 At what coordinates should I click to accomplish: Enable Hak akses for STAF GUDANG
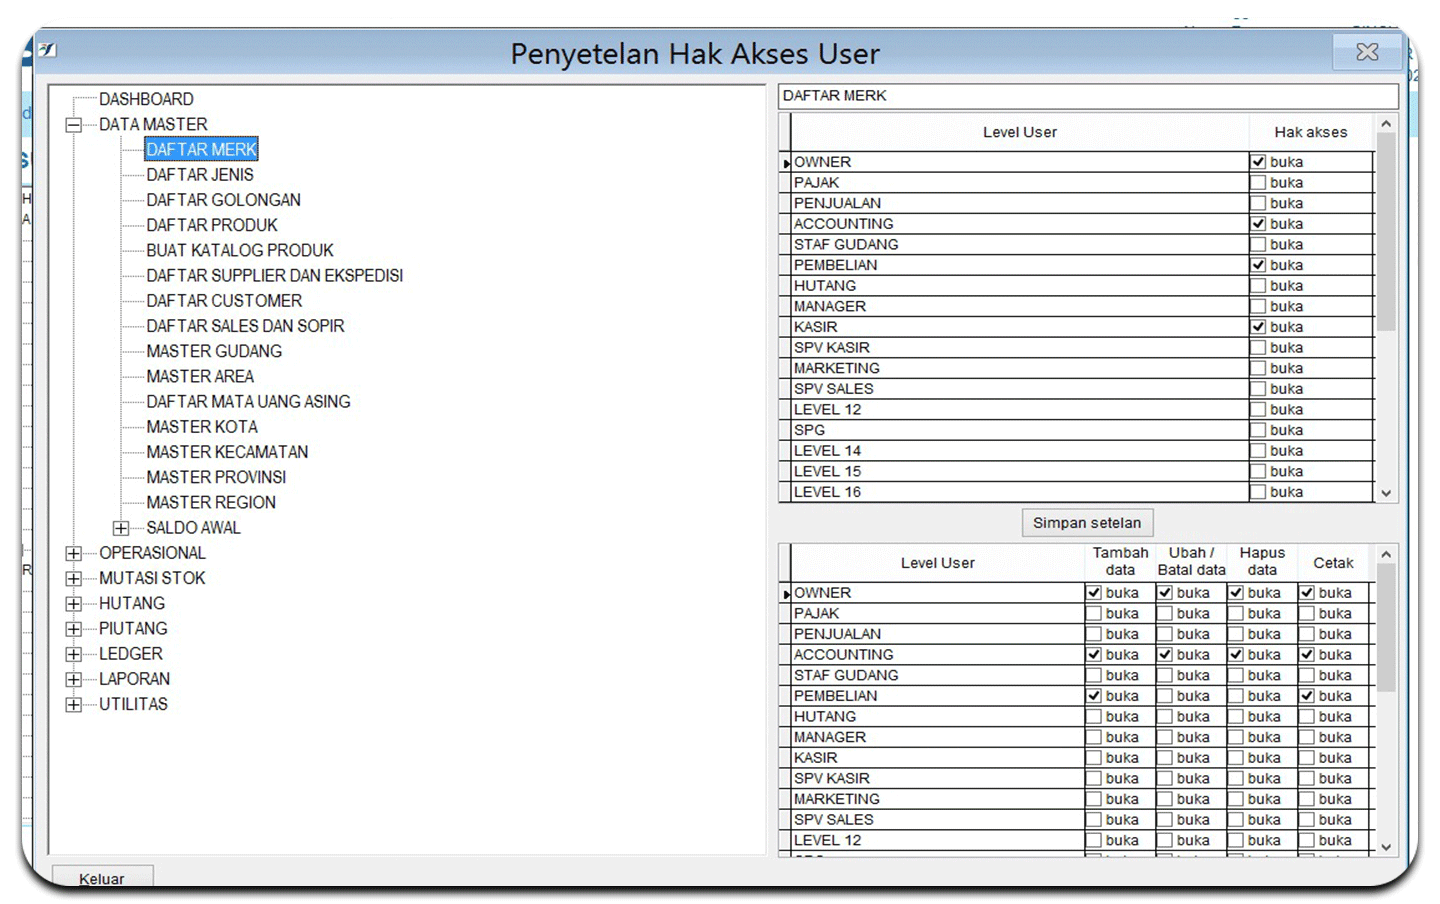coord(1258,245)
